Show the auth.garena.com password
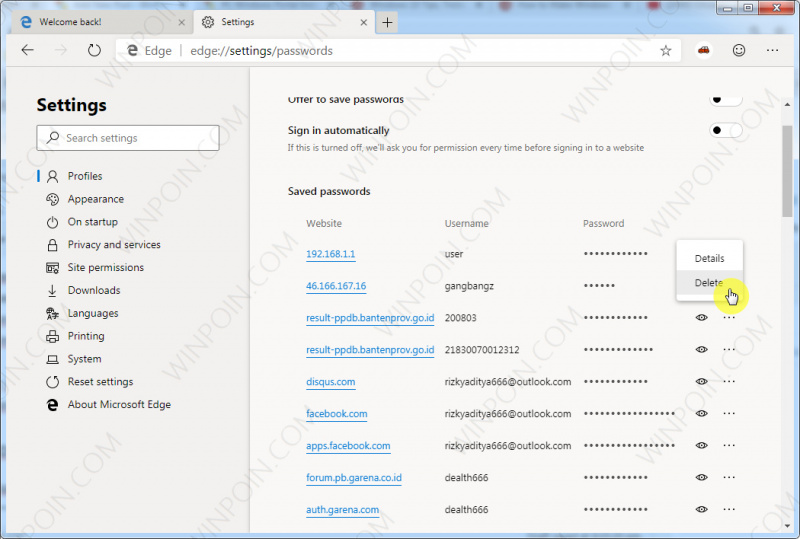Image resolution: width=800 pixels, height=539 pixels. [702, 509]
